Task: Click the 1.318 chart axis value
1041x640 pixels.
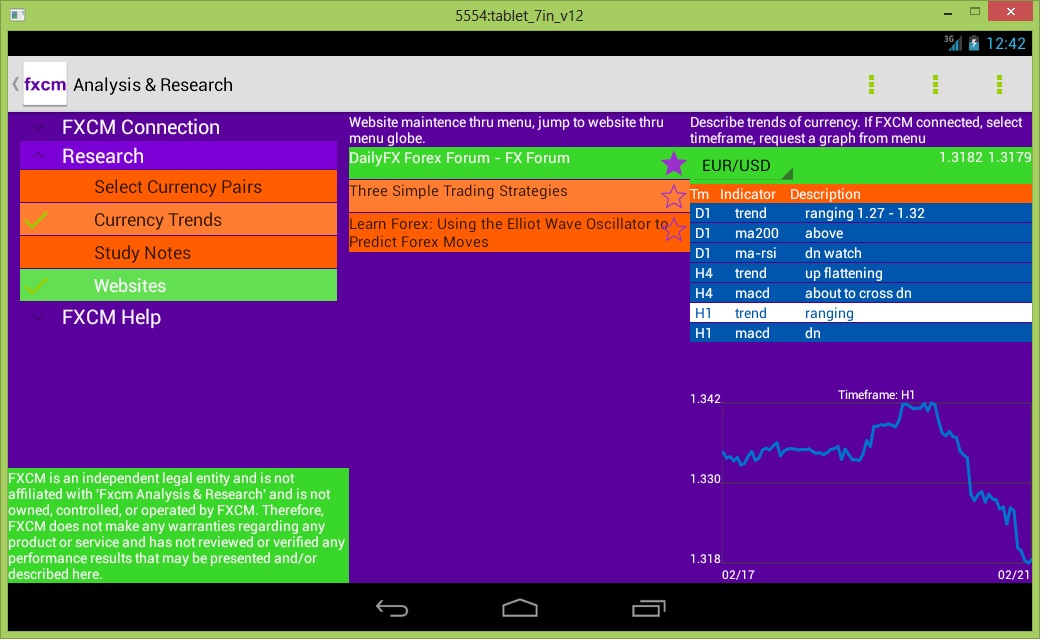Action: point(705,558)
